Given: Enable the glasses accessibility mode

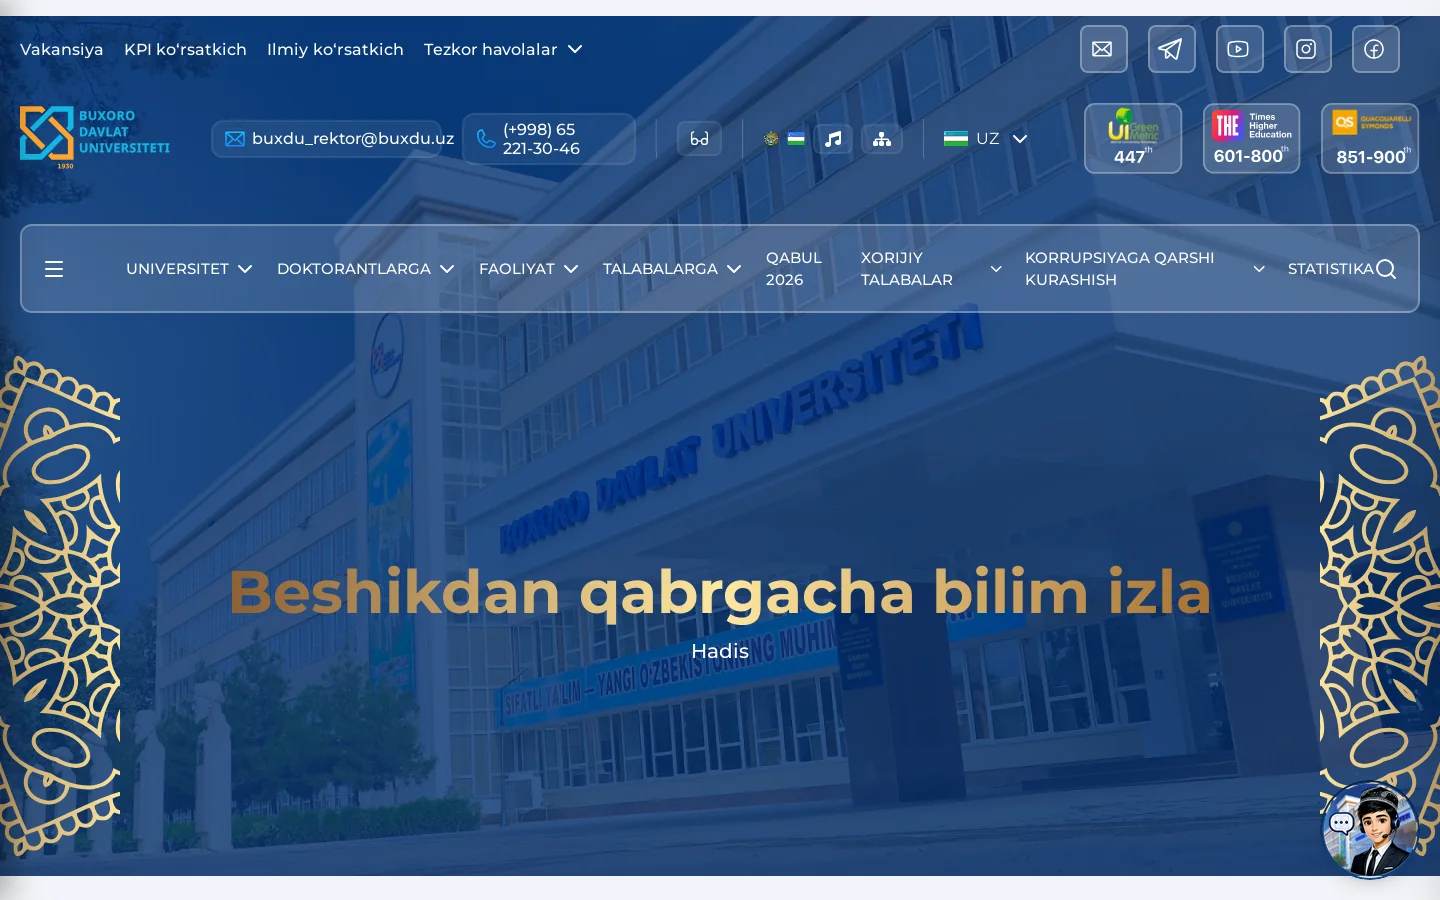Looking at the screenshot, I should point(699,139).
